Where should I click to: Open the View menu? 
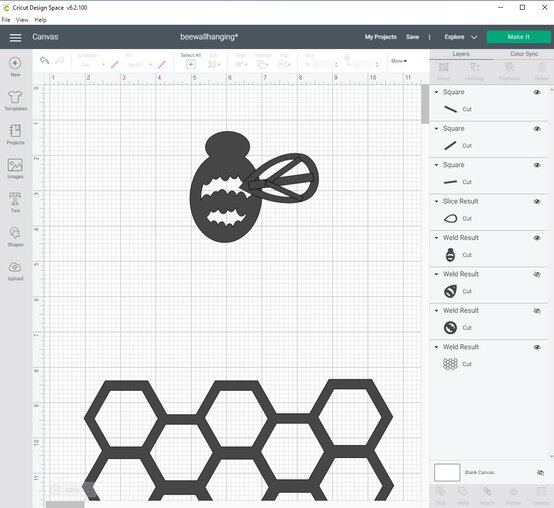tap(22, 20)
